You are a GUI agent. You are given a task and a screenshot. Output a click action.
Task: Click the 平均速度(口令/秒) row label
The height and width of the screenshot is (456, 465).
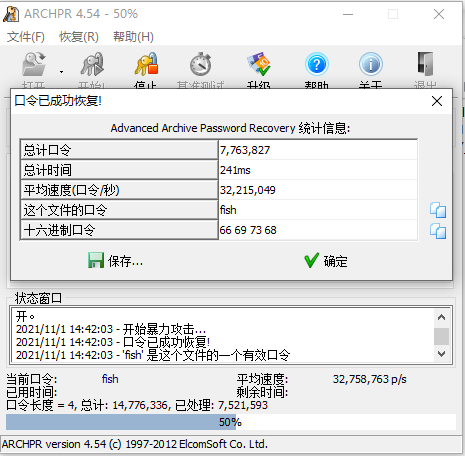click(119, 190)
